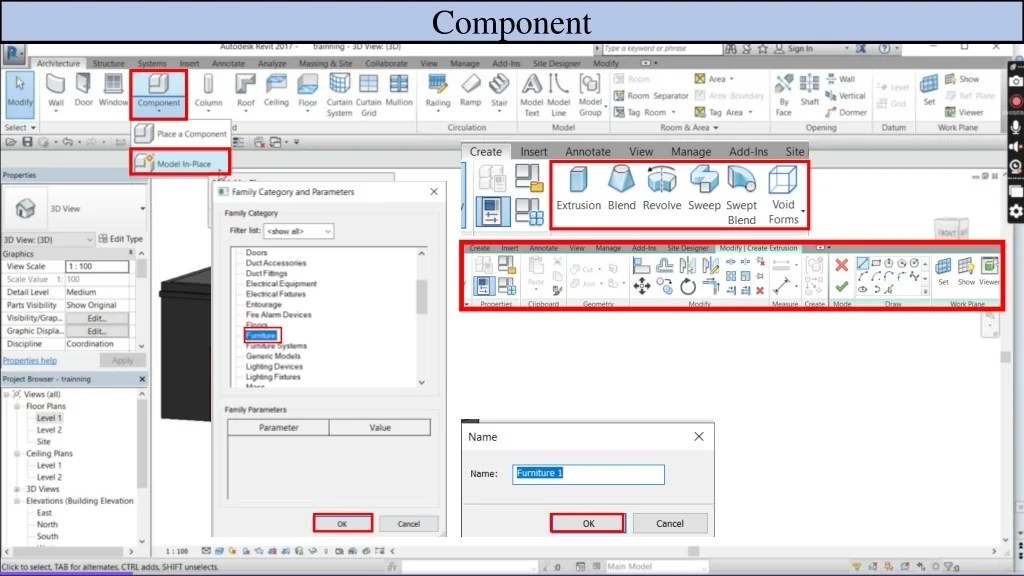Select Furniture in family category list

[x=261, y=336]
